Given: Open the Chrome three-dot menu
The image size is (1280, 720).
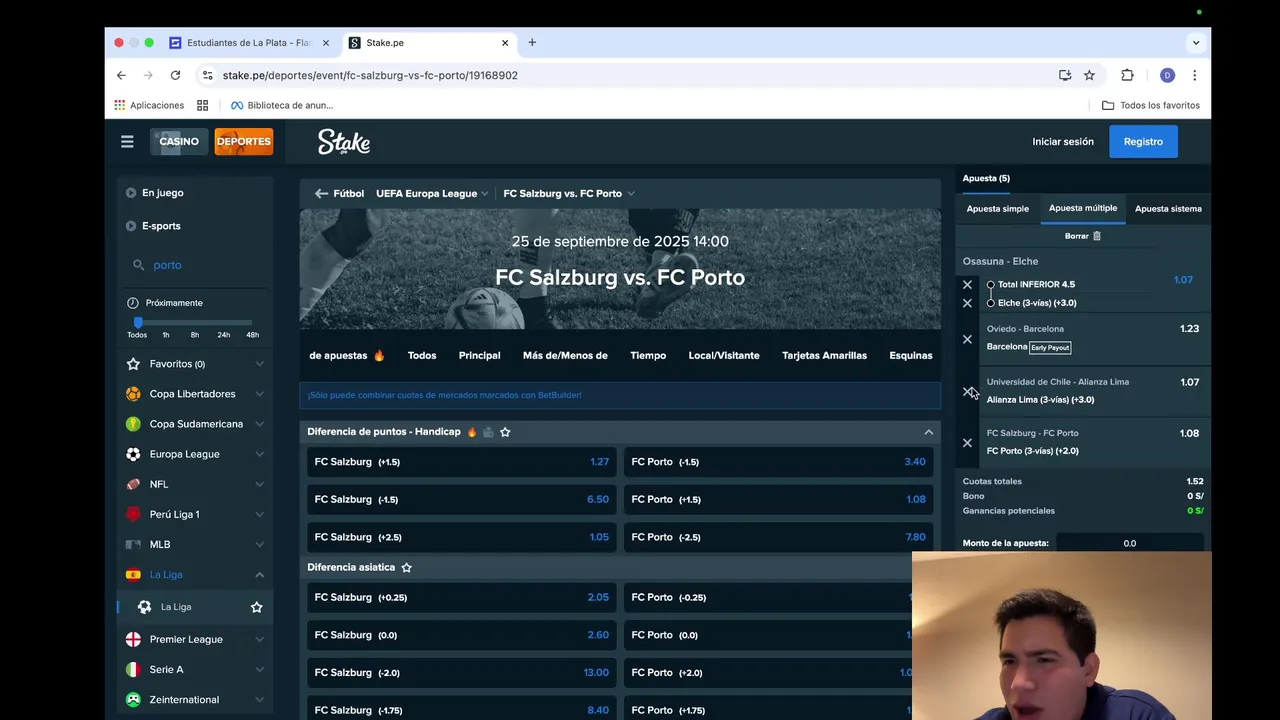Looking at the screenshot, I should pyautogui.click(x=1194, y=75).
